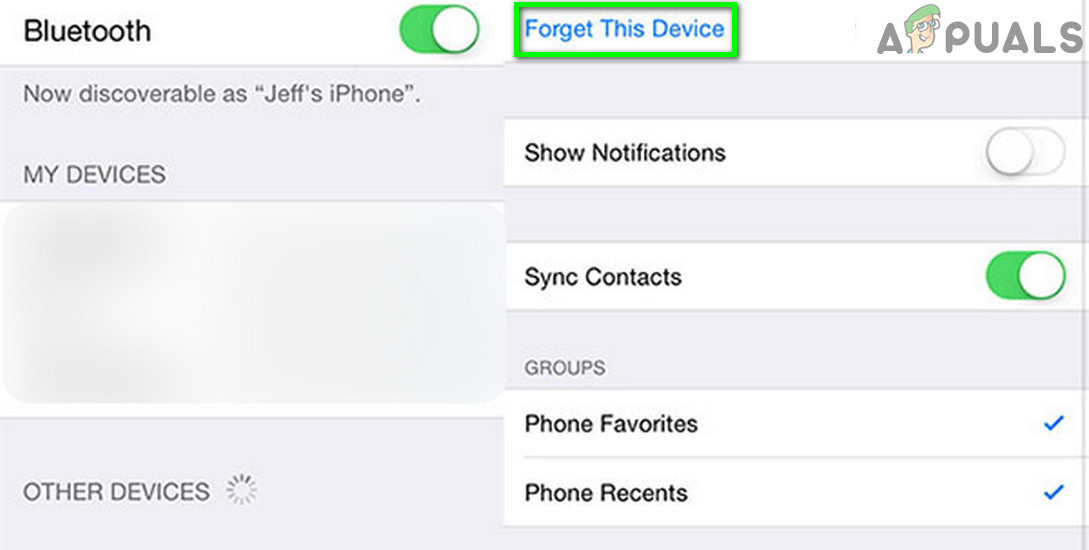Click the loading spinner beside Other Devices
Viewport: 1089px width, 550px height.
coord(241,490)
